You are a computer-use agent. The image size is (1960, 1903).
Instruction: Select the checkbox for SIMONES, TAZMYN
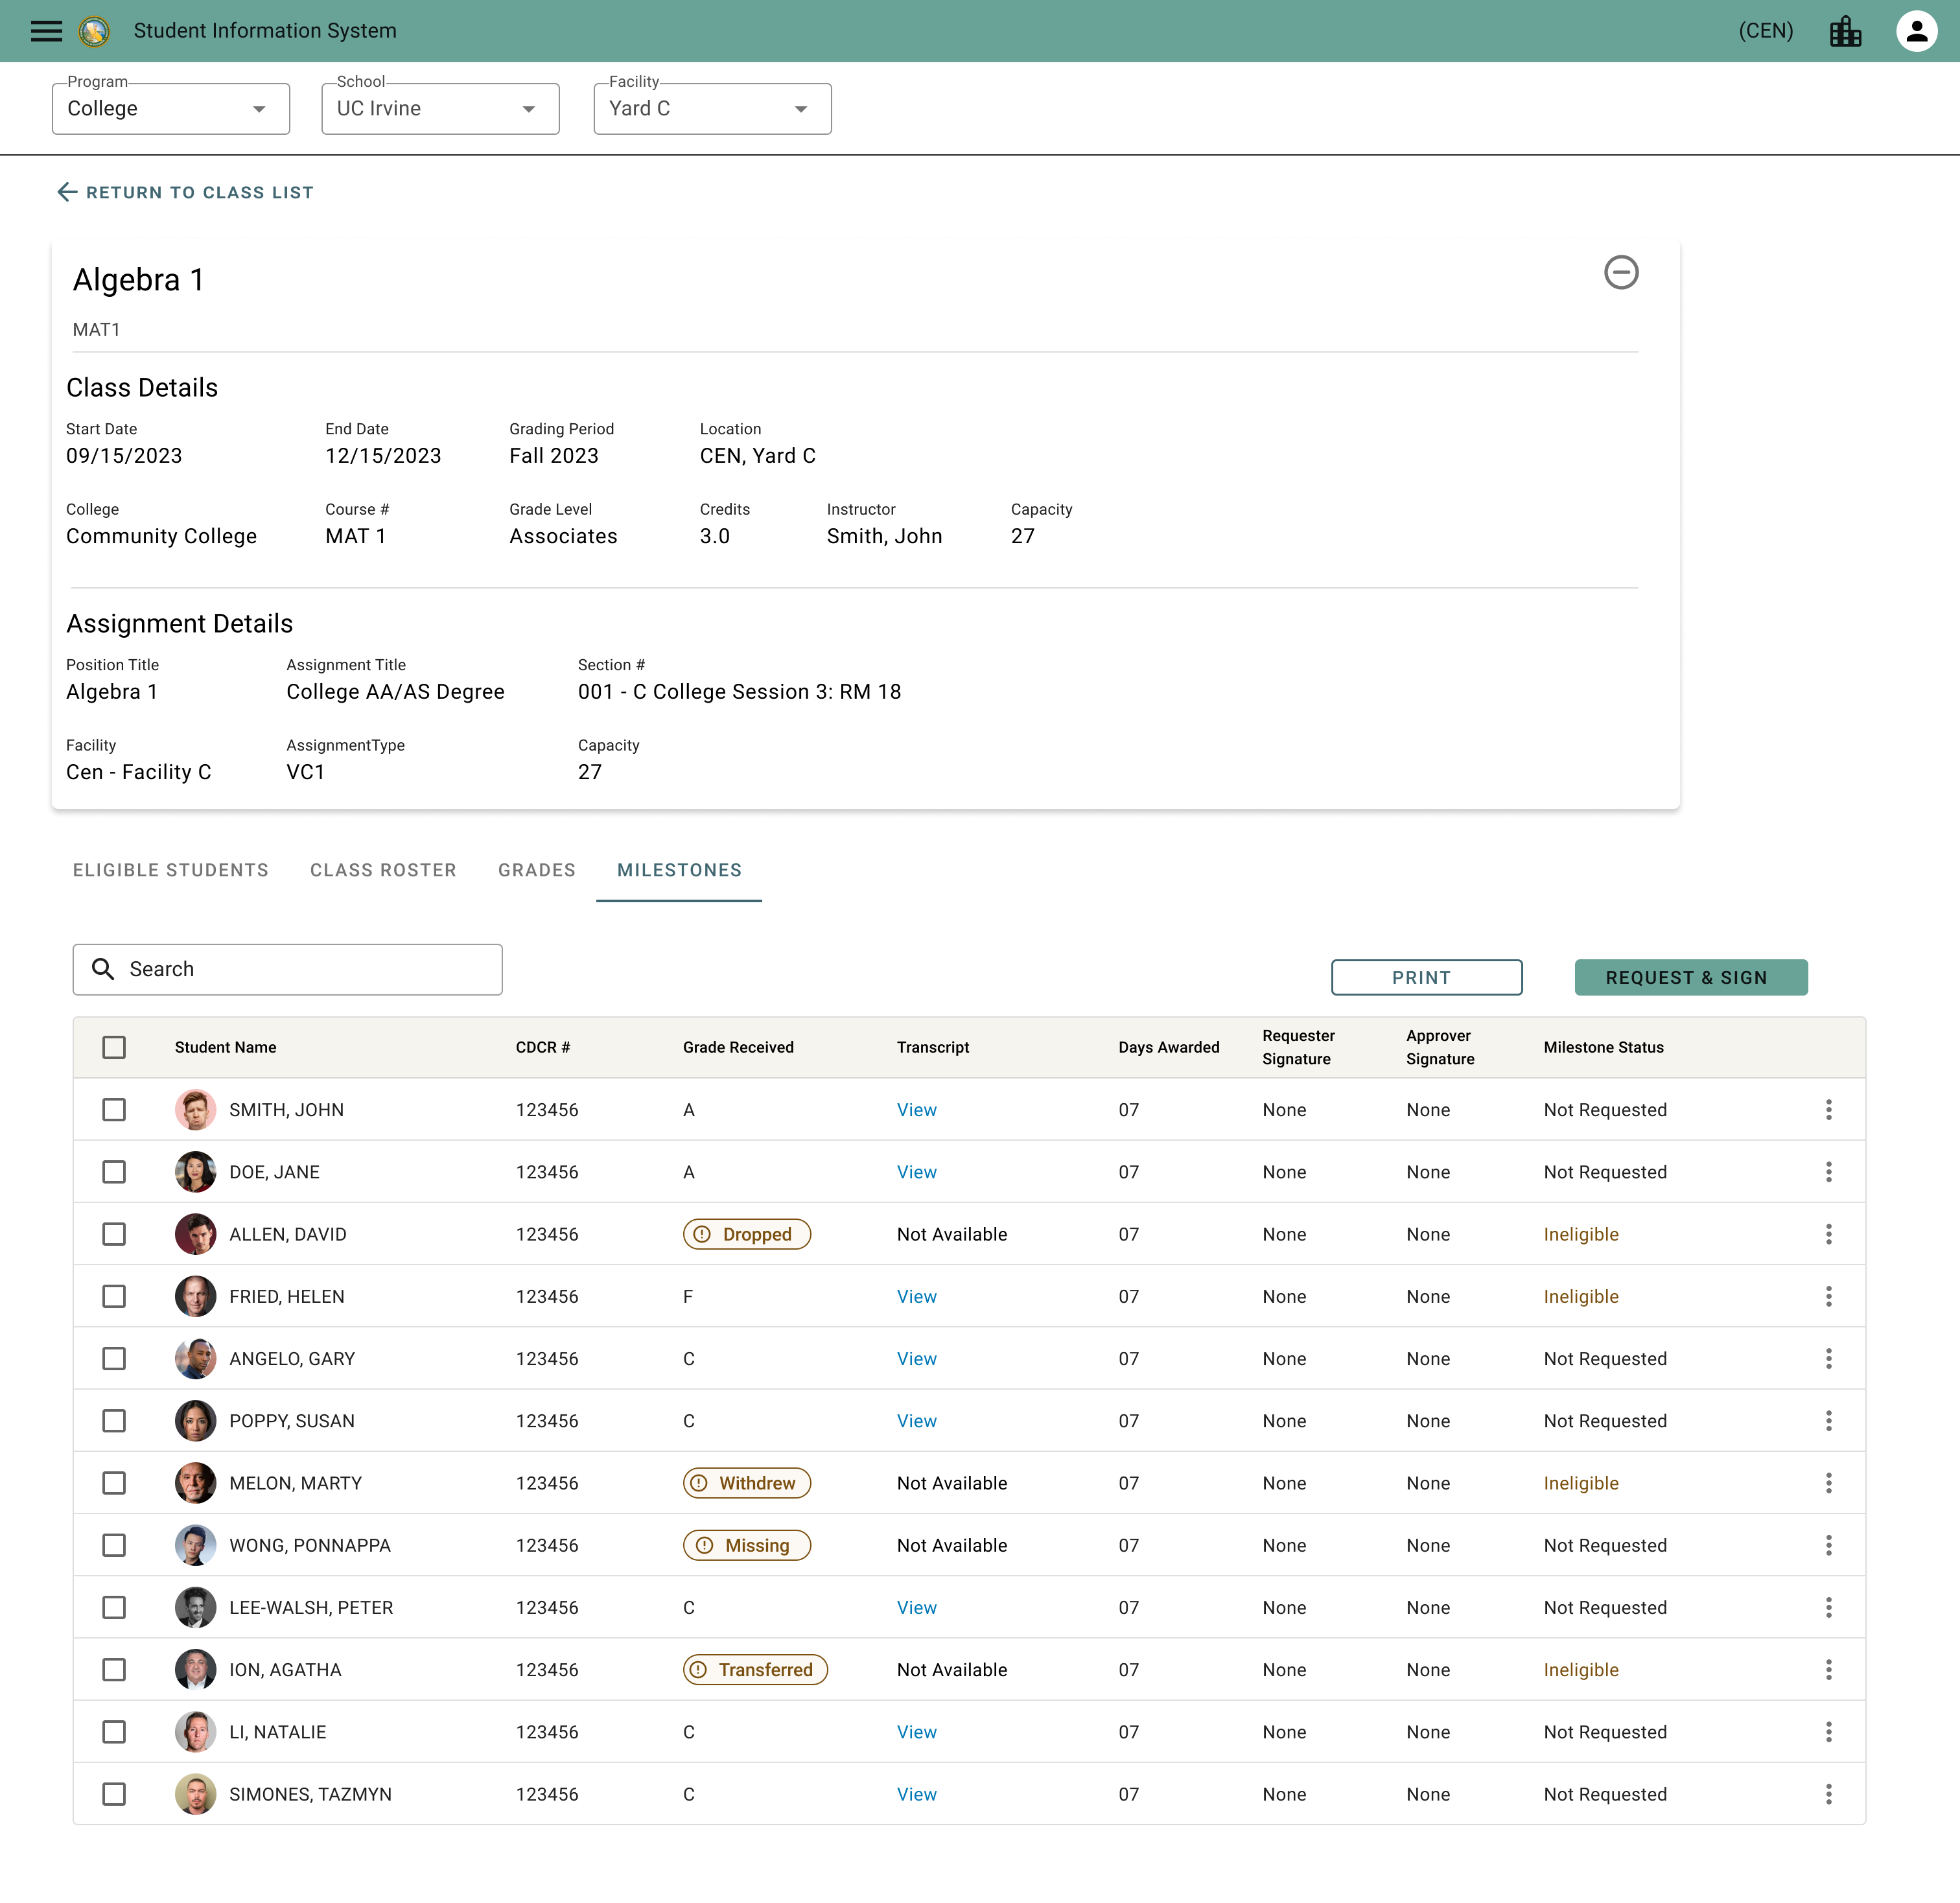pyautogui.click(x=114, y=1793)
